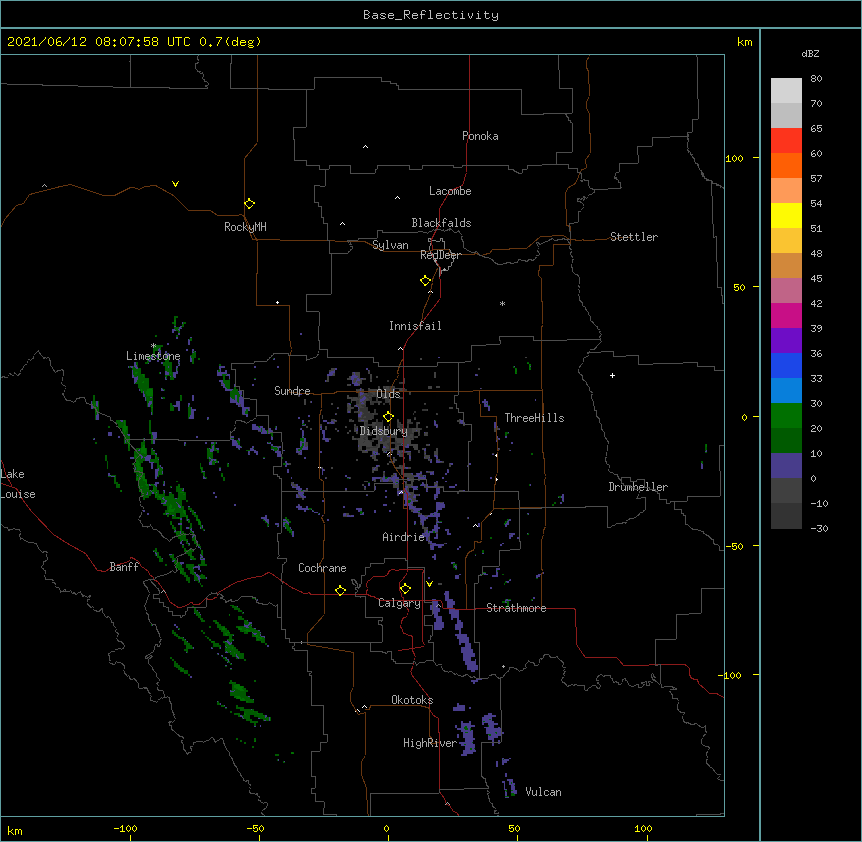Click the RockyMH label
Image resolution: width=862 pixels, height=842 pixels.
pos(245,227)
